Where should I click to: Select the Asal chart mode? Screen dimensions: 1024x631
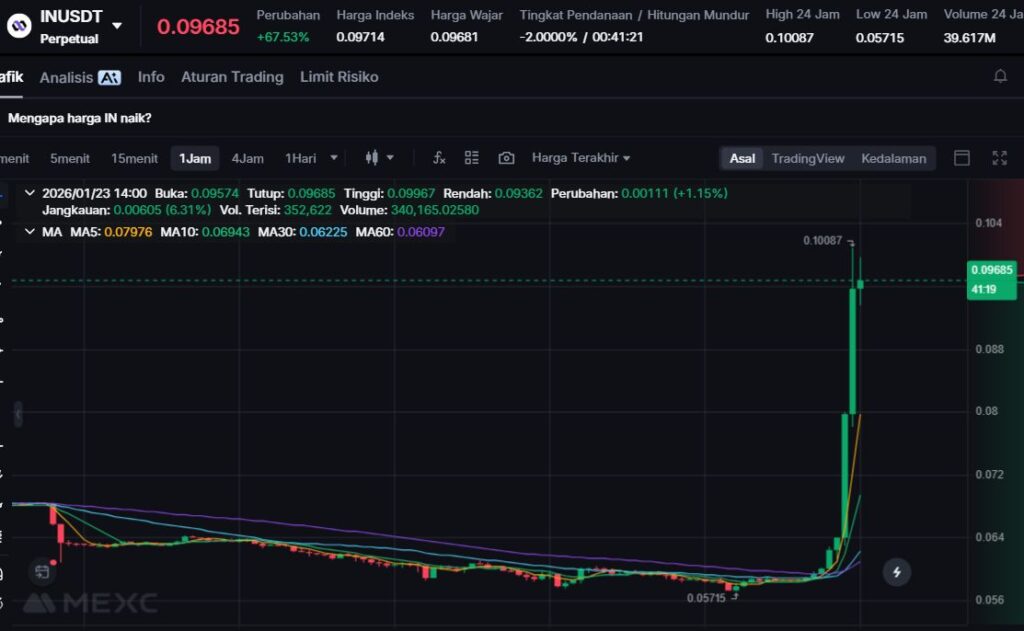(x=742, y=158)
